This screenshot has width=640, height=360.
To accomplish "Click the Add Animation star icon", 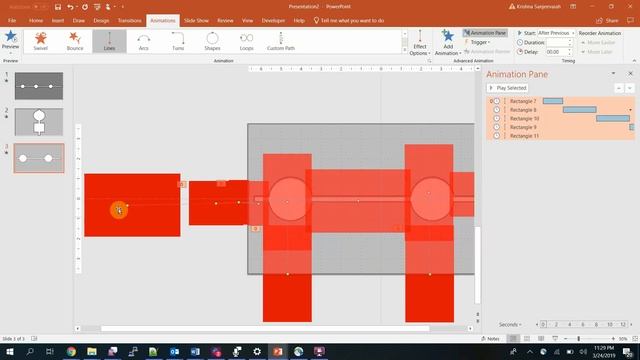I will 448,37.
